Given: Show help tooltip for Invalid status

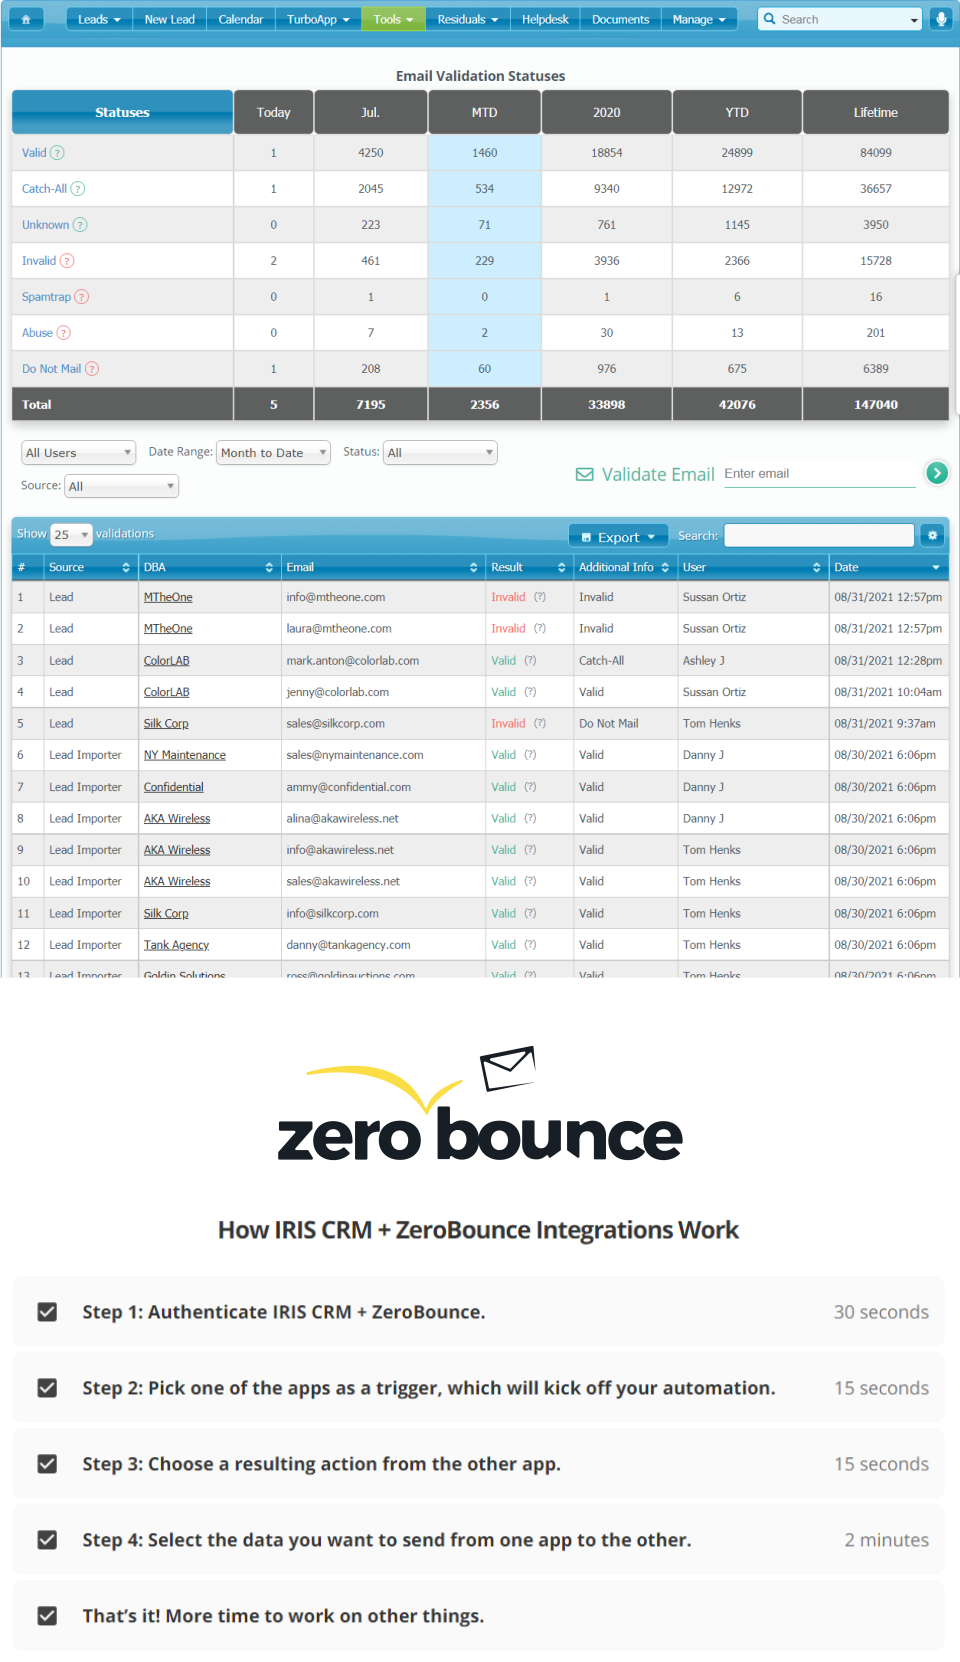Looking at the screenshot, I should (67, 261).
